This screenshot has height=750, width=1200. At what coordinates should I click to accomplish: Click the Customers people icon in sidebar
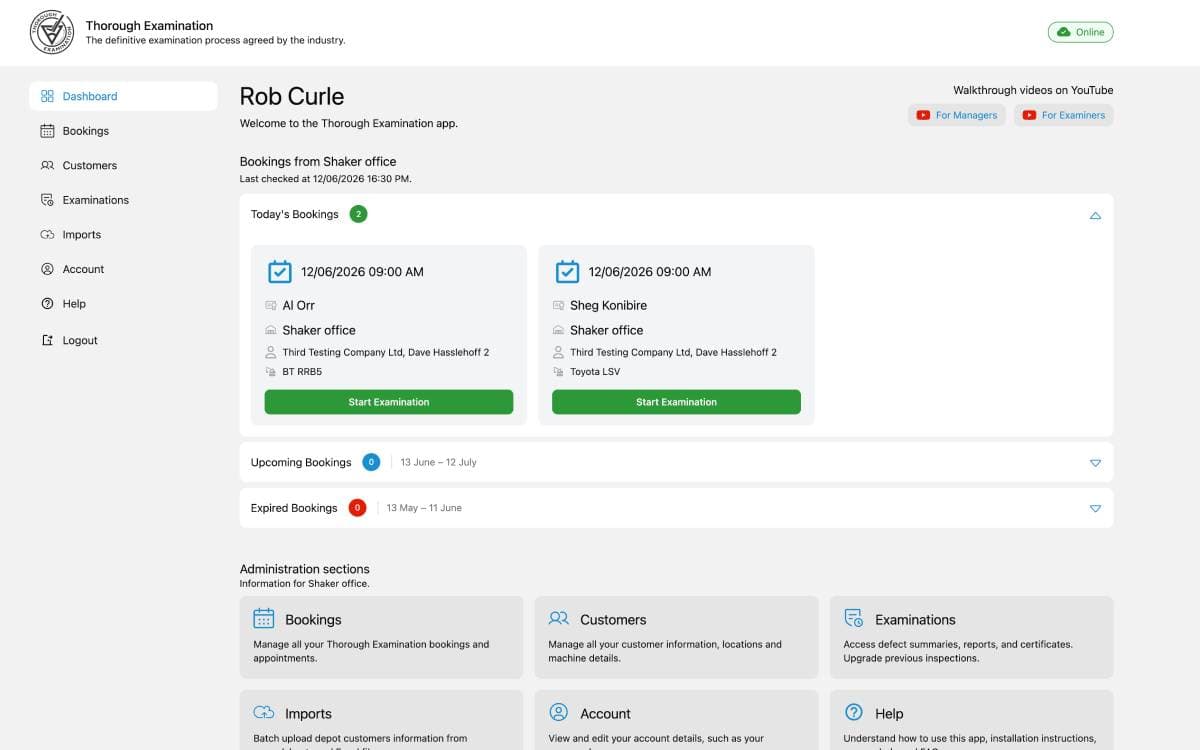coord(47,165)
